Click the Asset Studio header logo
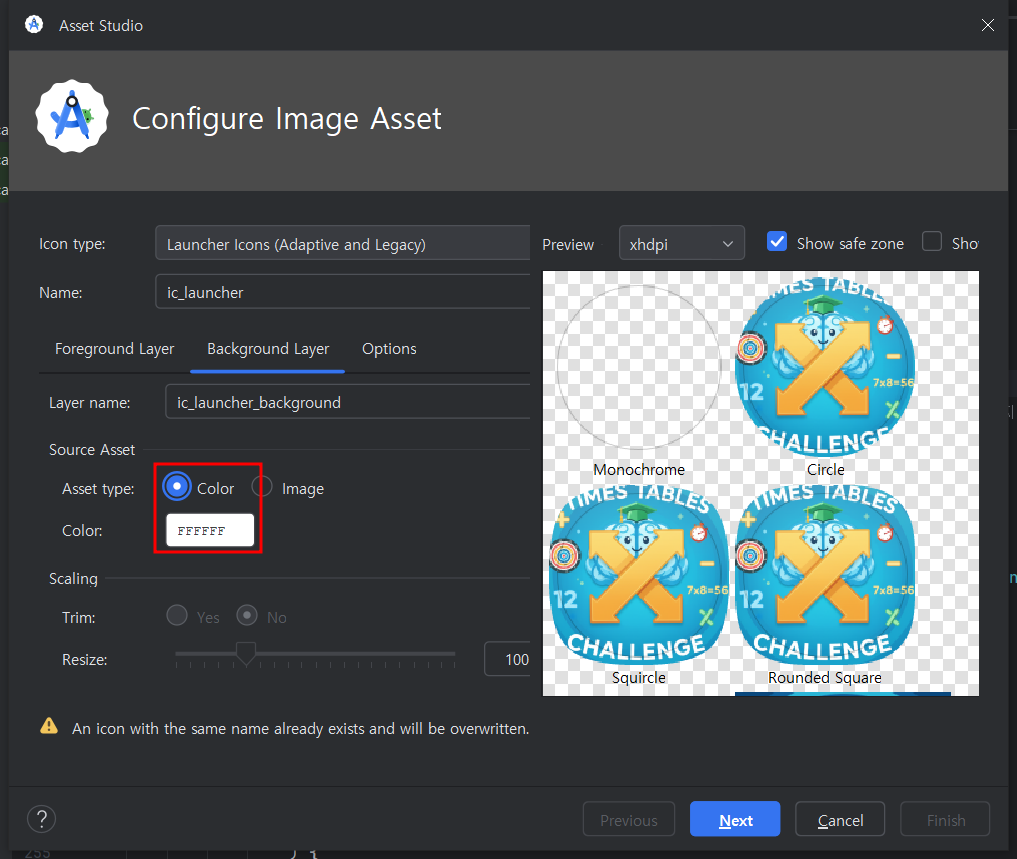The height and width of the screenshot is (859, 1017). (71, 118)
